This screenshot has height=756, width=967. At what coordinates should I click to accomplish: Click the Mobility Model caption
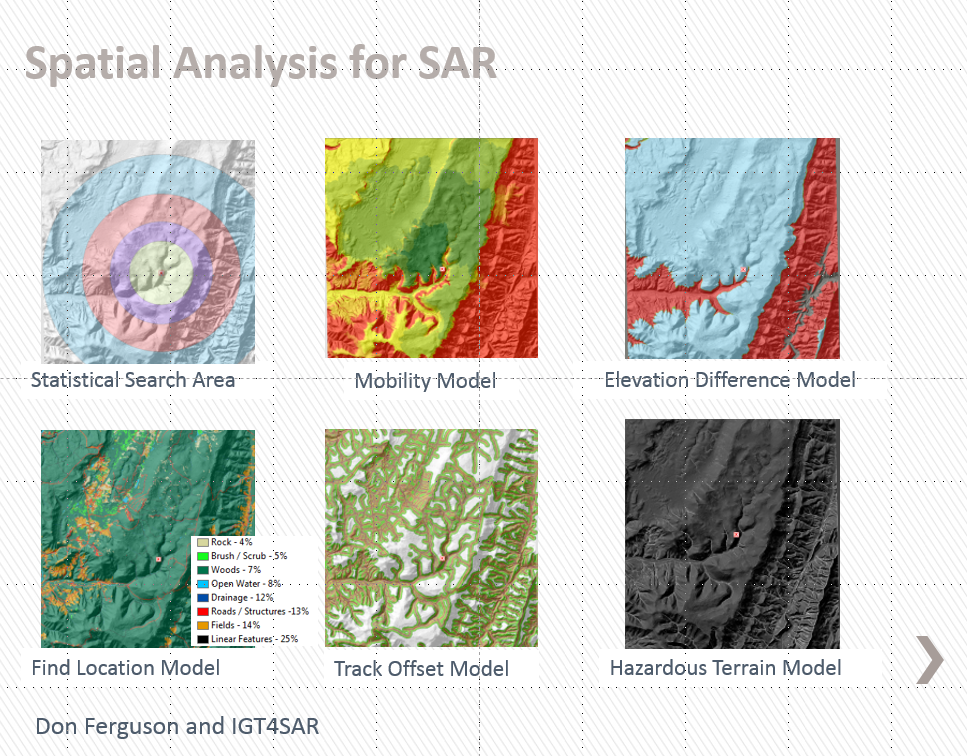[425, 380]
